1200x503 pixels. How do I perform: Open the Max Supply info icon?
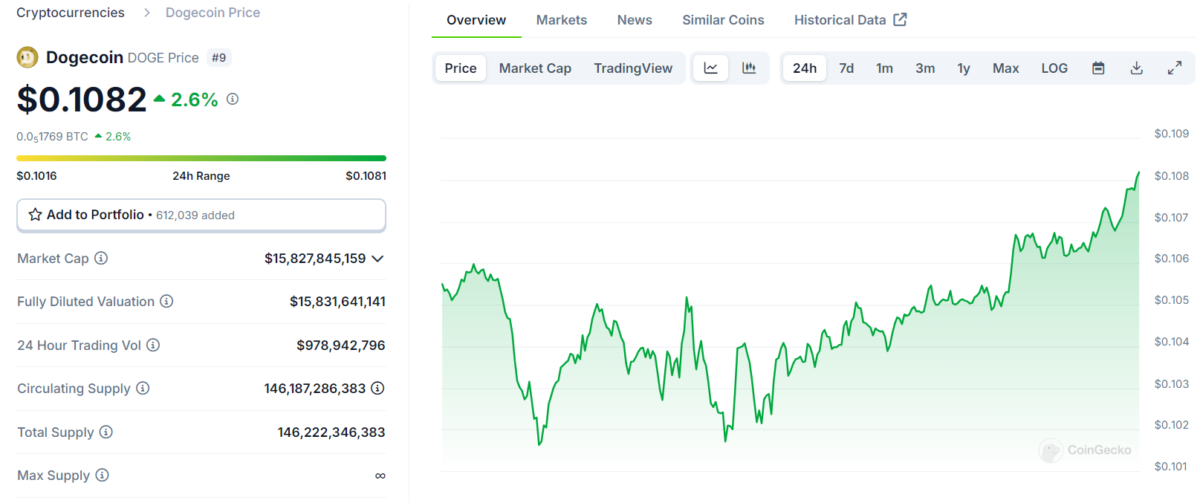(102, 475)
